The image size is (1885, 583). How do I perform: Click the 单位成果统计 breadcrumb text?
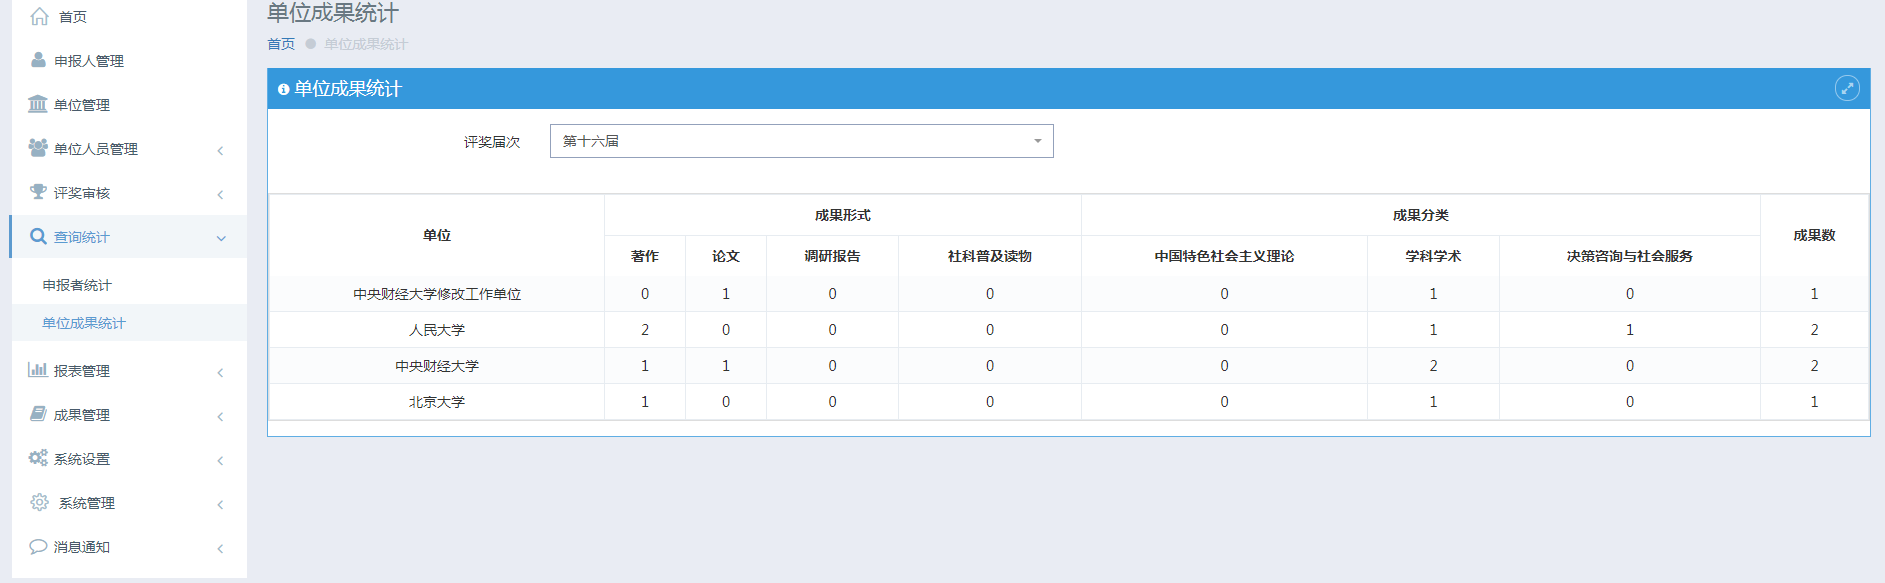[x=366, y=44]
